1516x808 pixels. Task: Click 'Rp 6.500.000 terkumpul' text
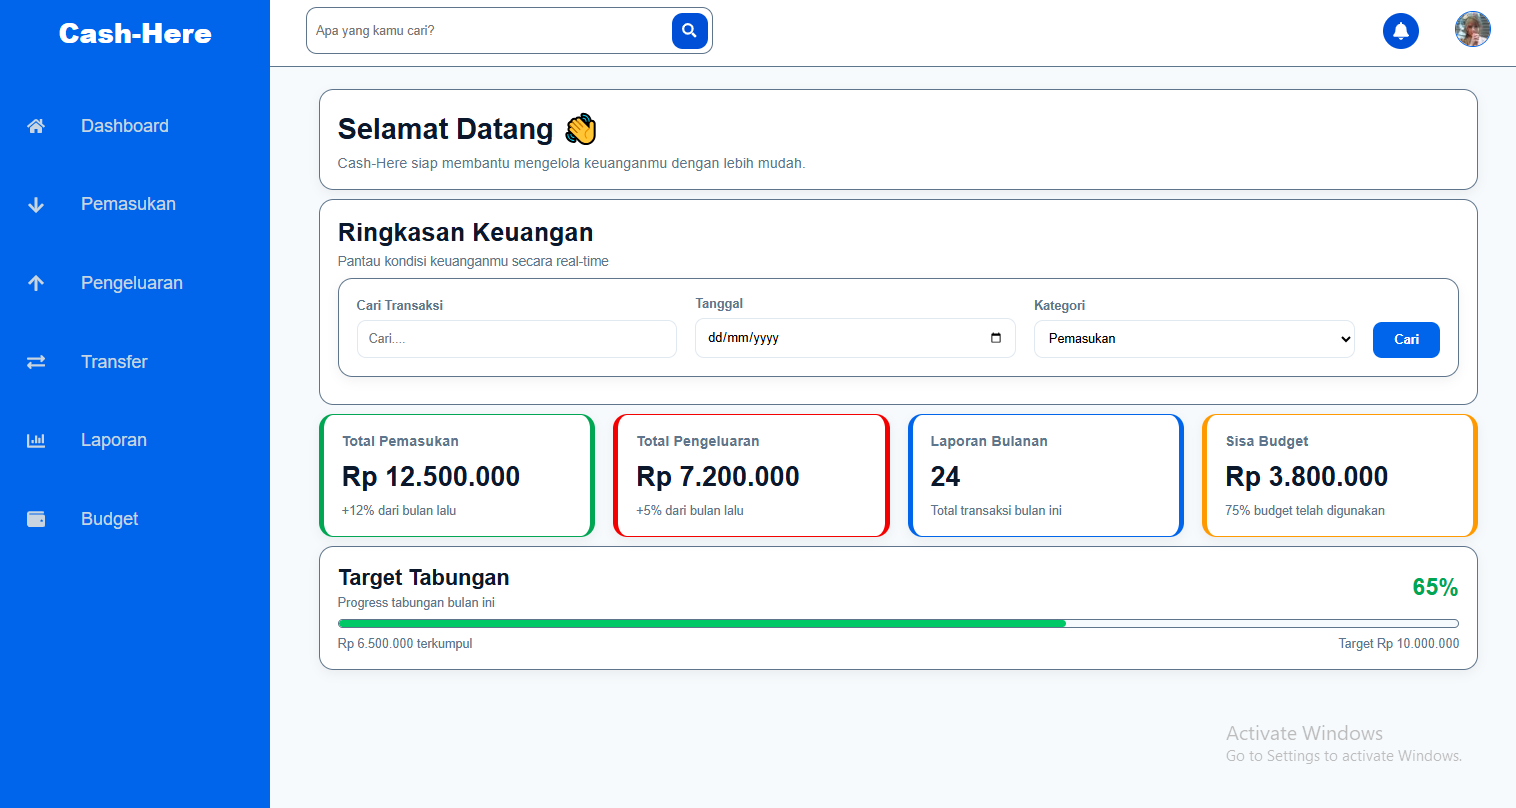(405, 644)
